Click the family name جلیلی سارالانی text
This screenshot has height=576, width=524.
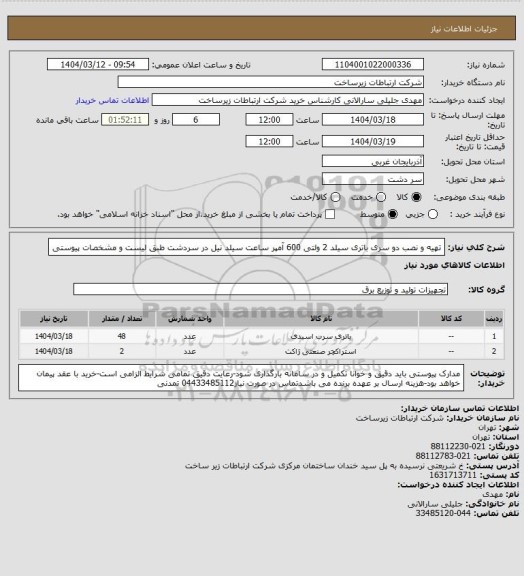pos(435,504)
